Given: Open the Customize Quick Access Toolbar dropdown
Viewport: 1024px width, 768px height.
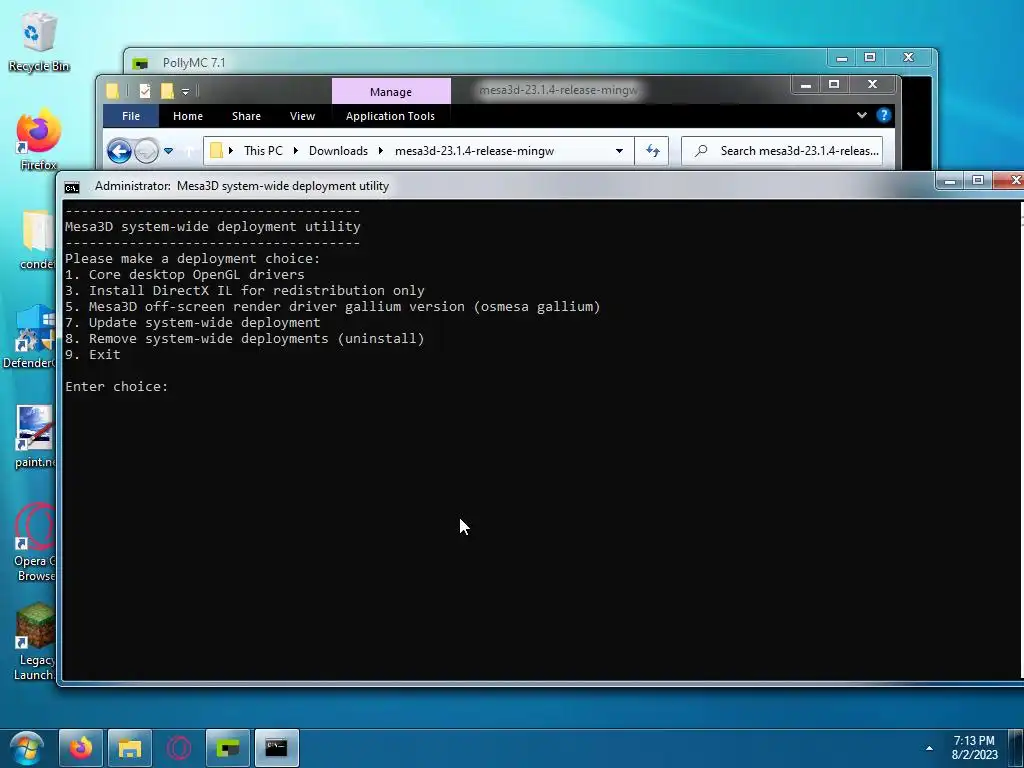Looking at the screenshot, I should (185, 92).
